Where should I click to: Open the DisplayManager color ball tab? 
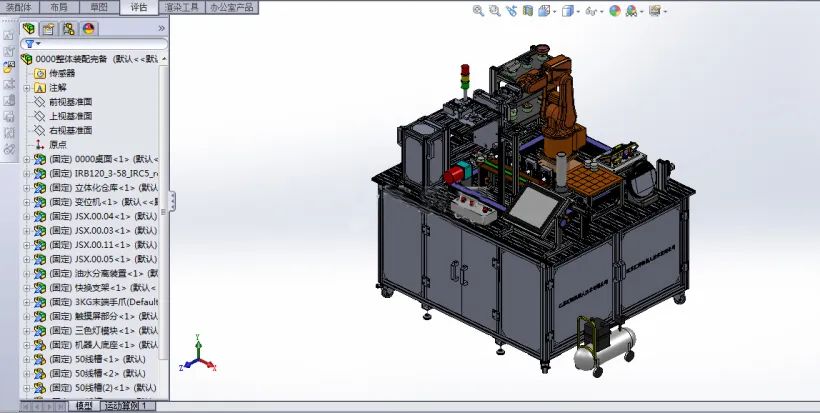[88, 29]
